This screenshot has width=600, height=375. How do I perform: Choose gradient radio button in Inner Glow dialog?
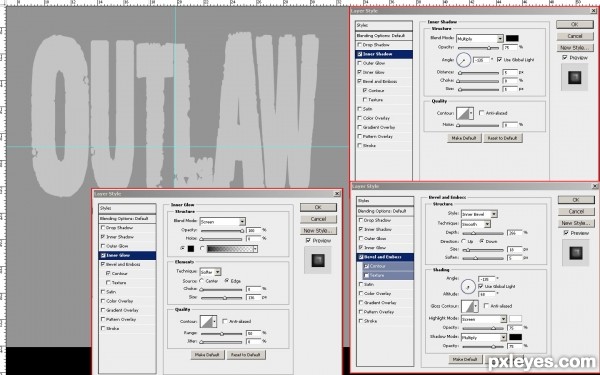click(x=202, y=249)
